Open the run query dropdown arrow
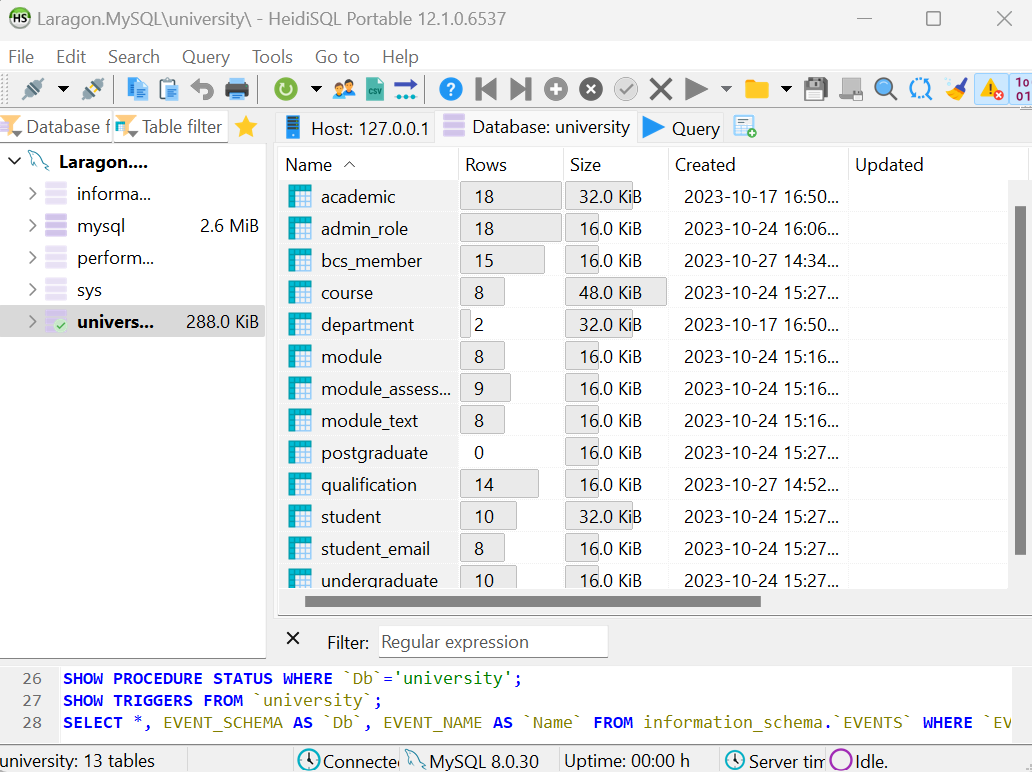This screenshot has width=1032, height=772. pyautogui.click(x=726, y=88)
